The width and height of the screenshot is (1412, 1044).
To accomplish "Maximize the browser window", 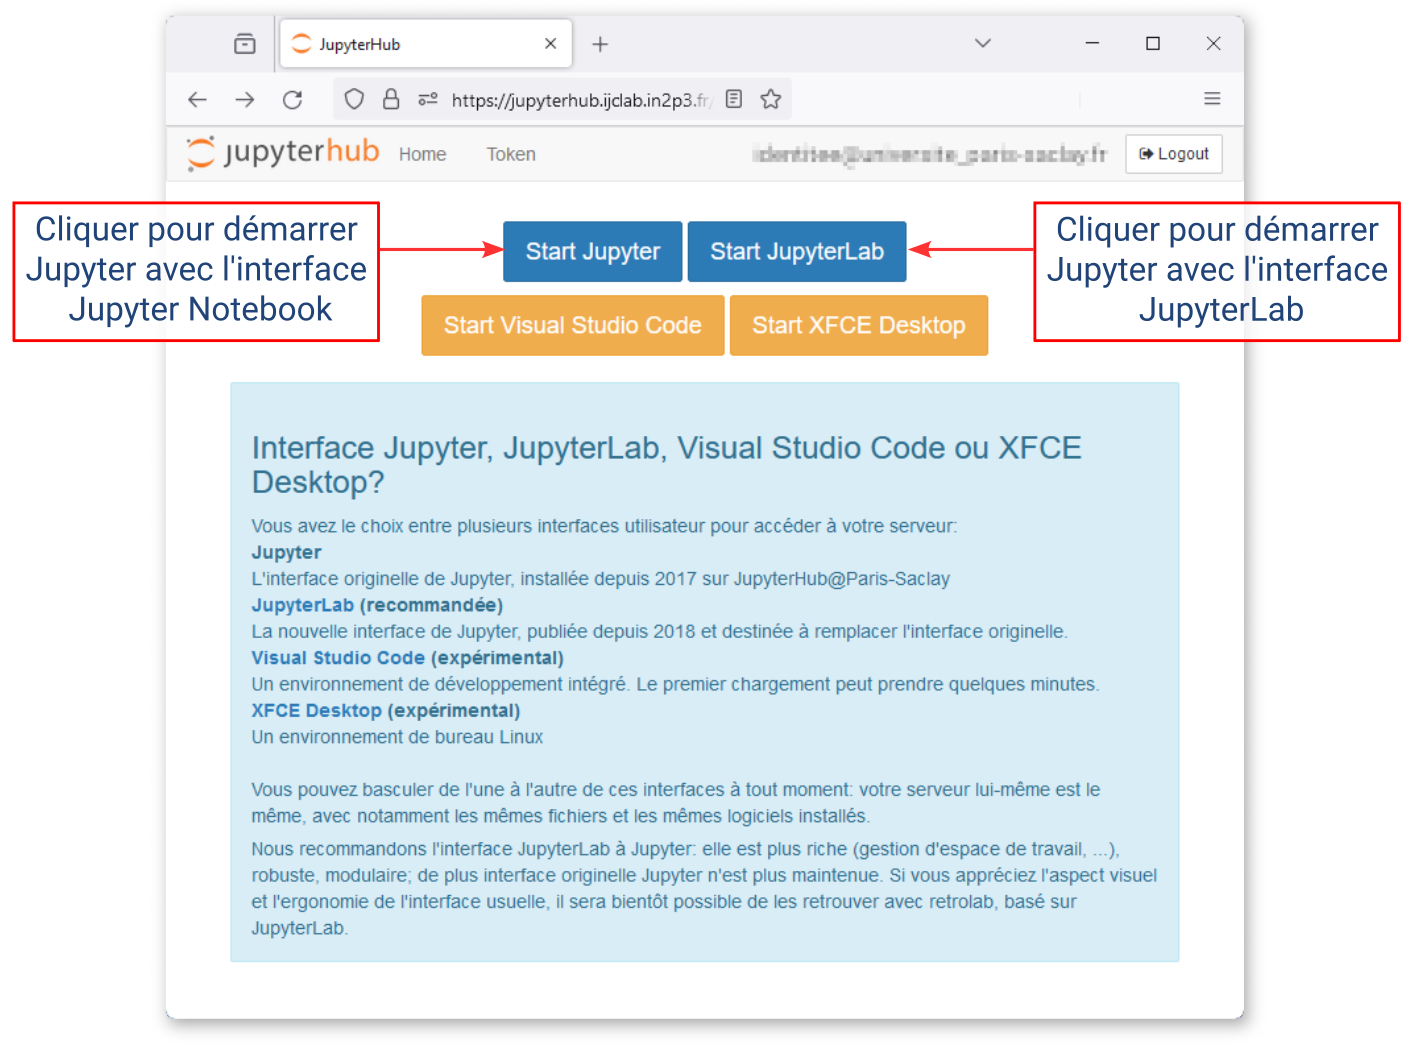I will pyautogui.click(x=1153, y=43).
